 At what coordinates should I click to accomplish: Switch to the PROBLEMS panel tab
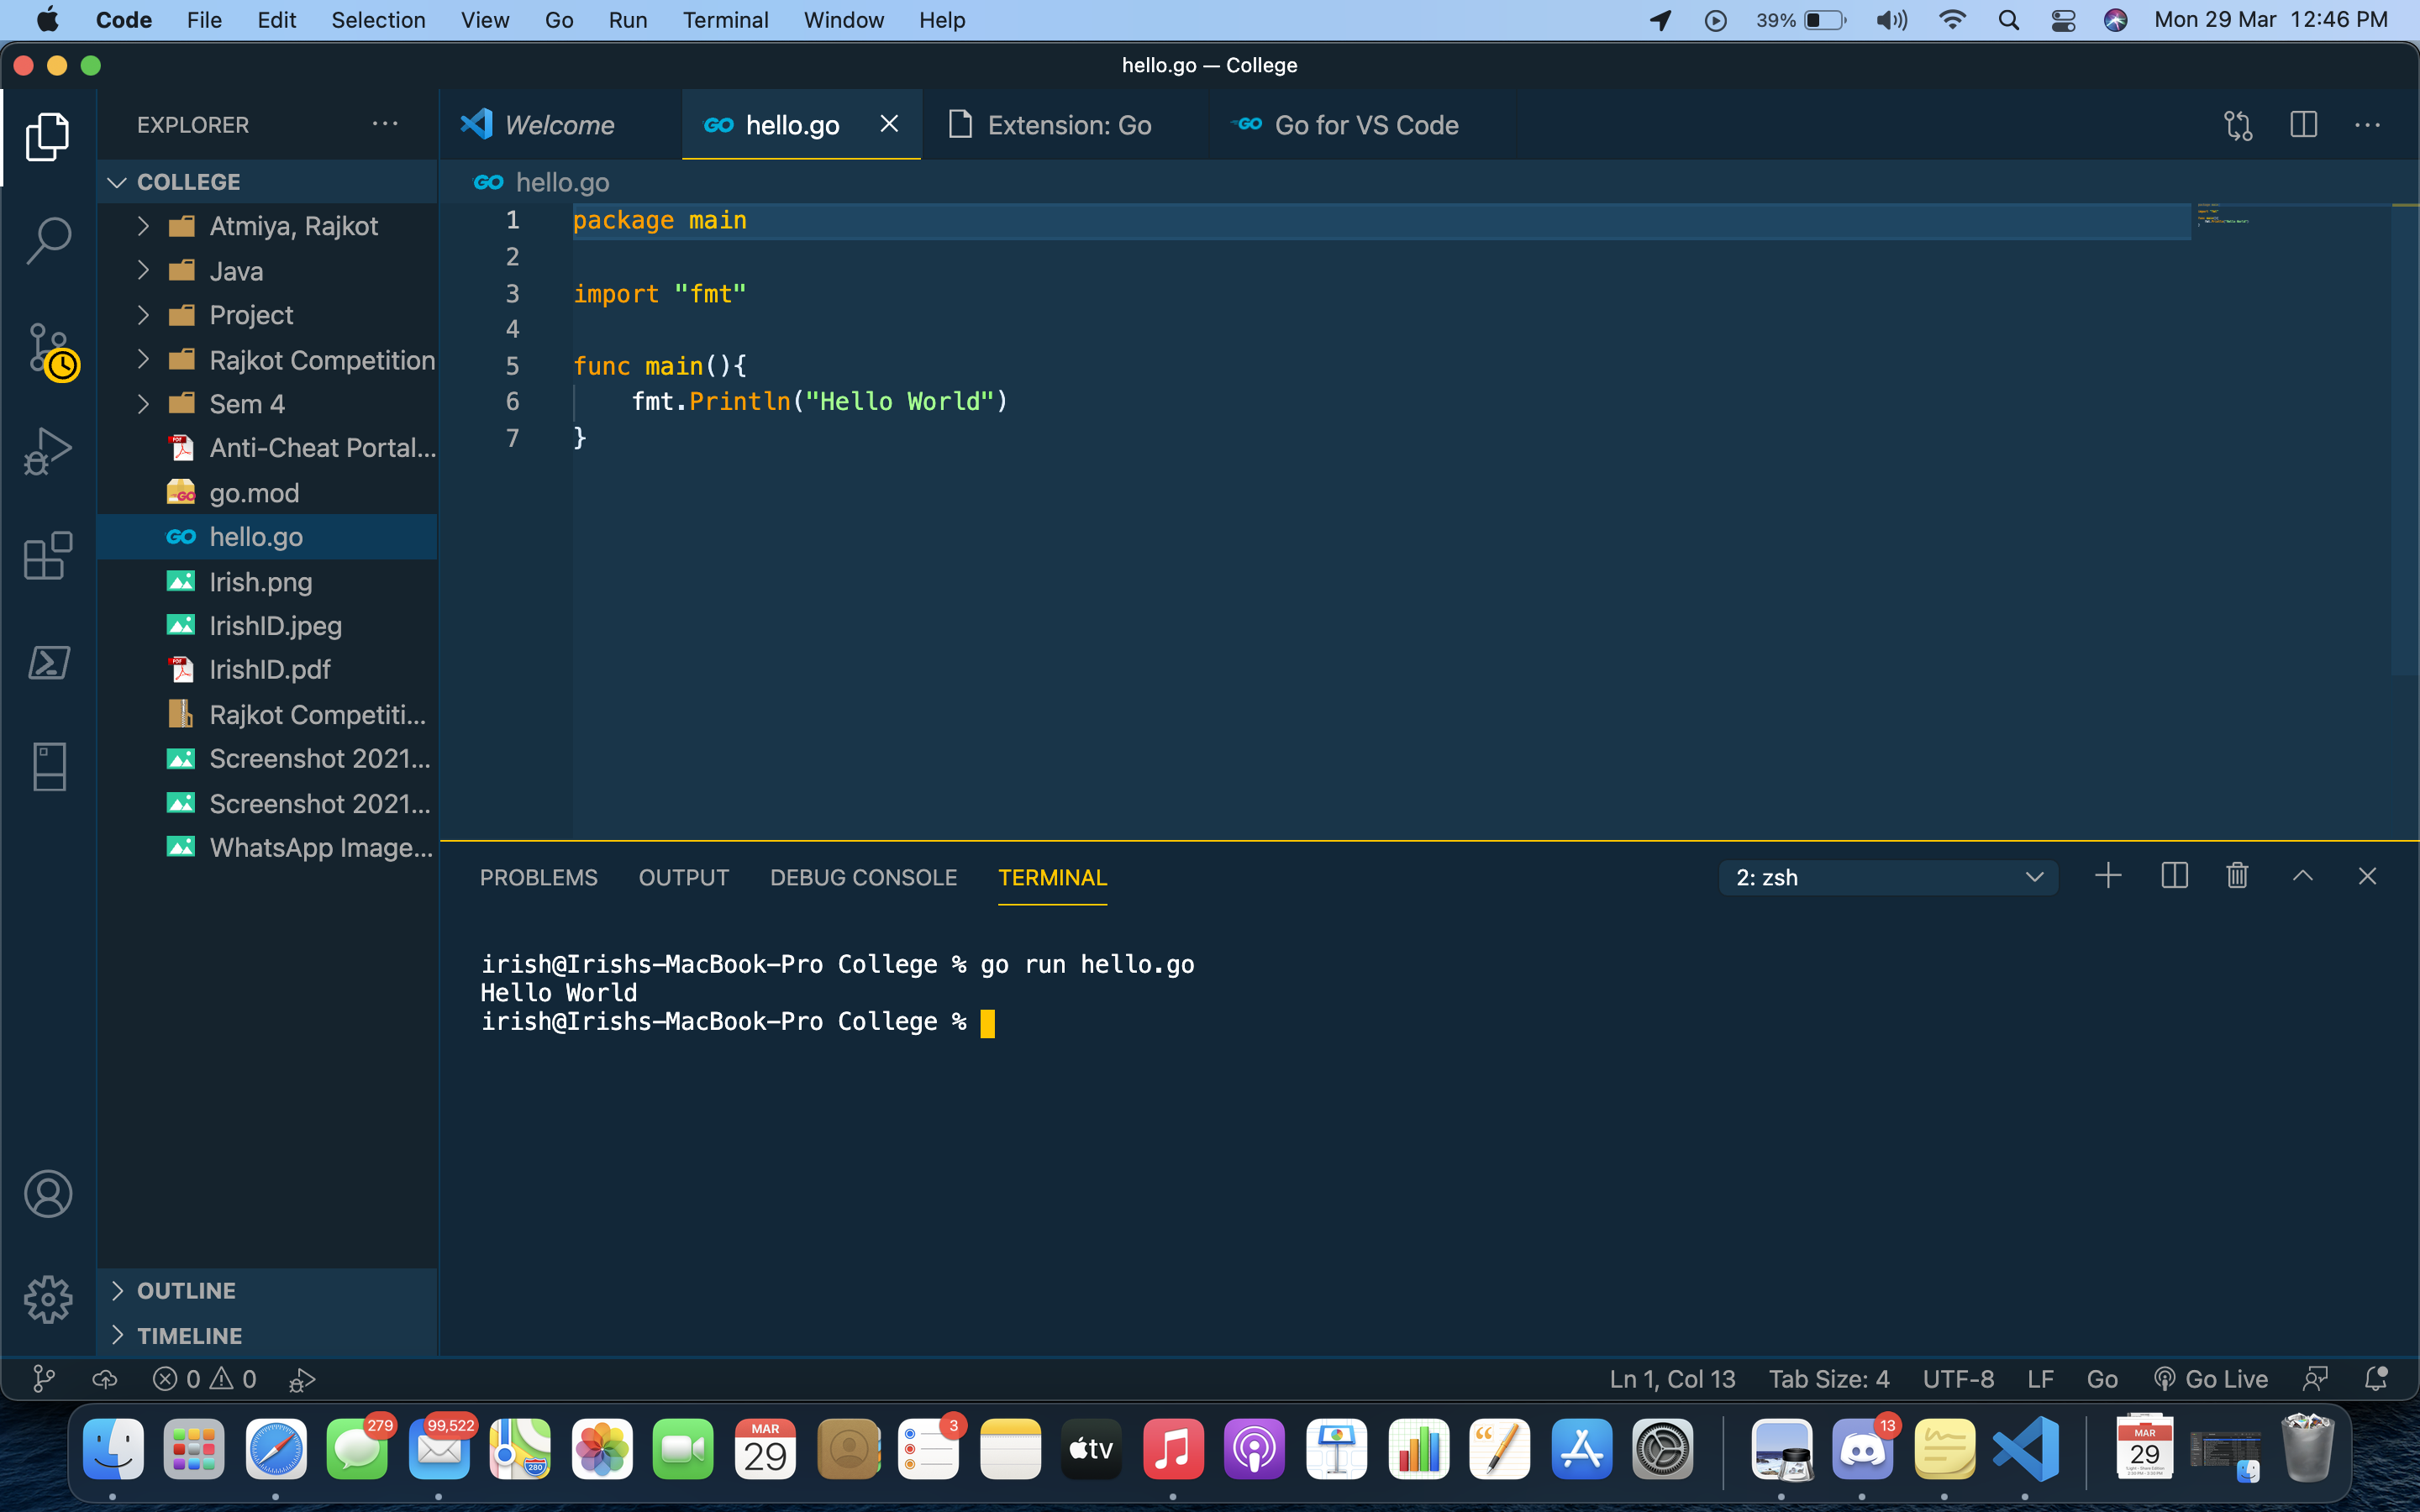pyautogui.click(x=538, y=877)
